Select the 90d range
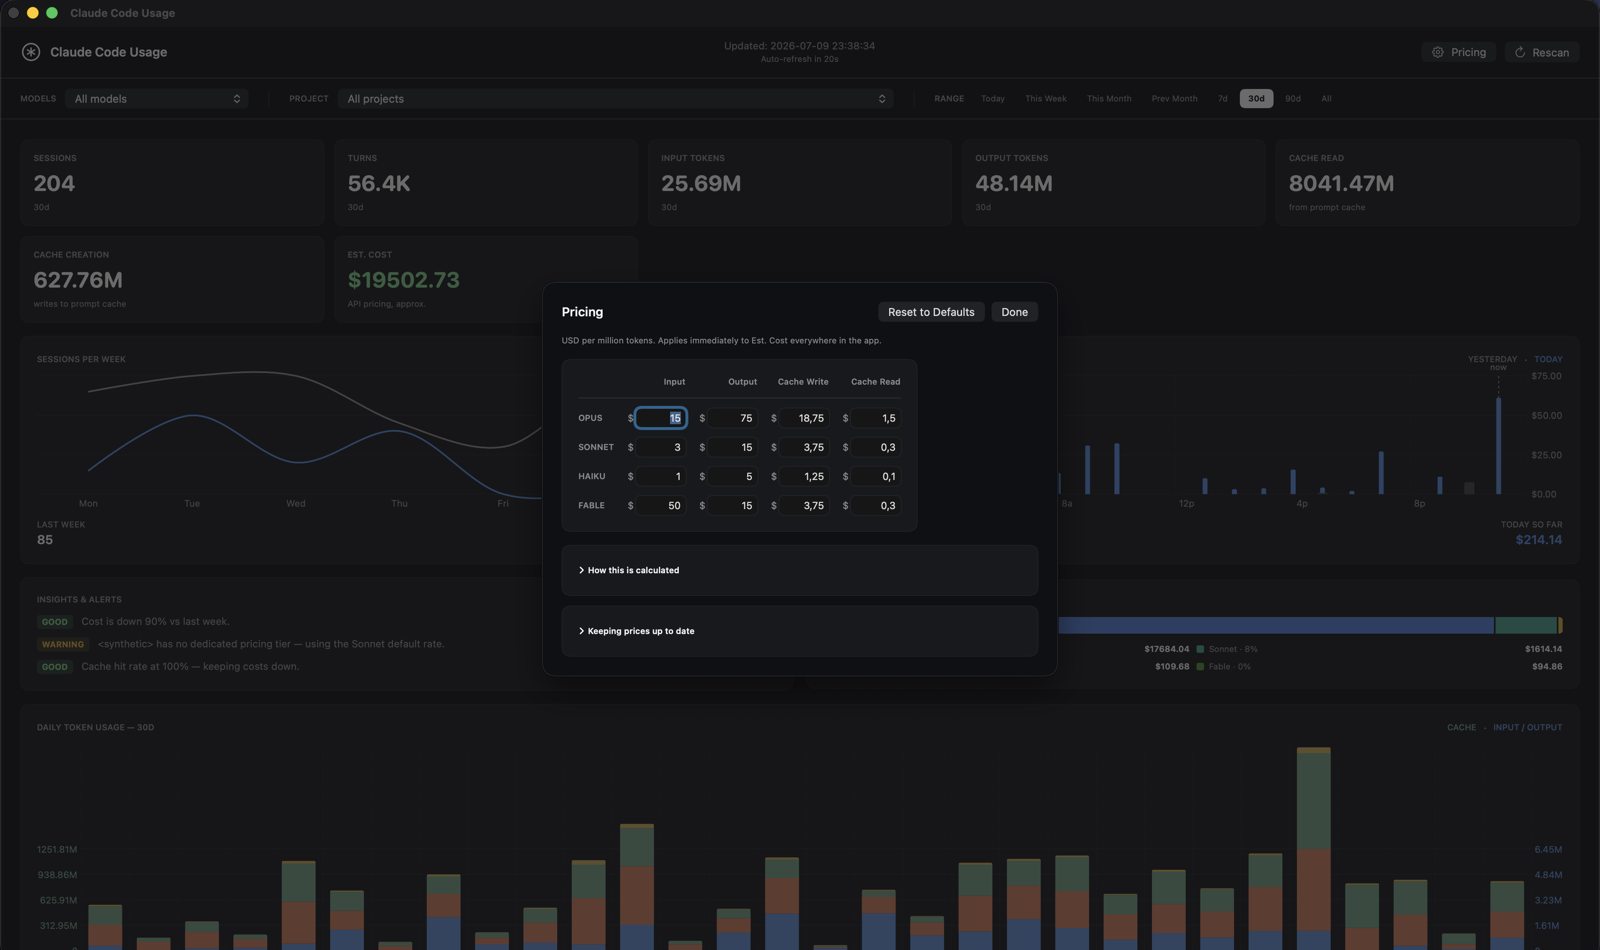 pyautogui.click(x=1293, y=99)
